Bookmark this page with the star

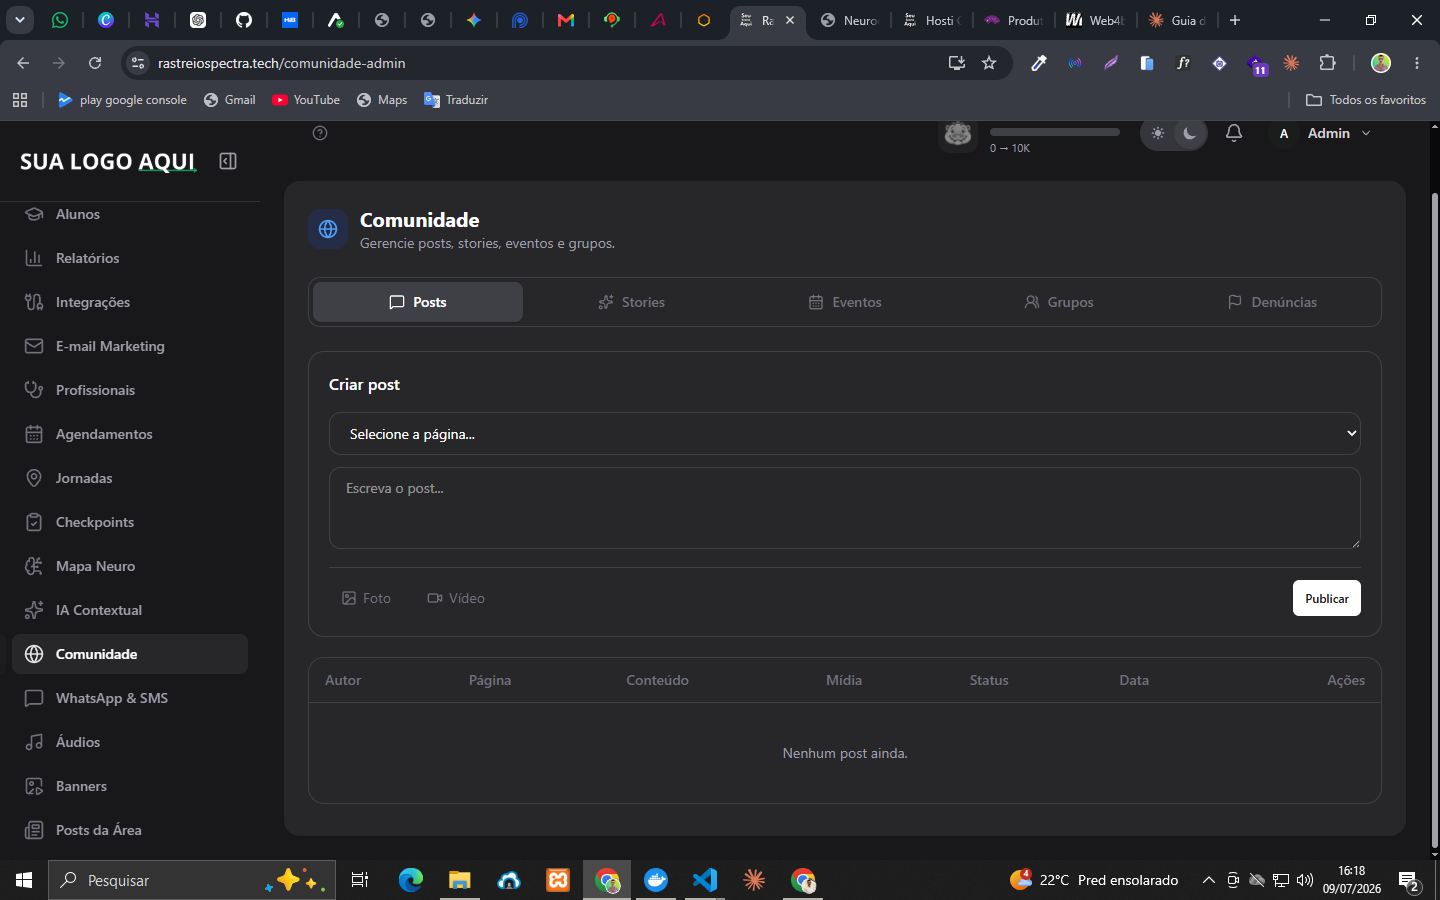[x=989, y=63]
